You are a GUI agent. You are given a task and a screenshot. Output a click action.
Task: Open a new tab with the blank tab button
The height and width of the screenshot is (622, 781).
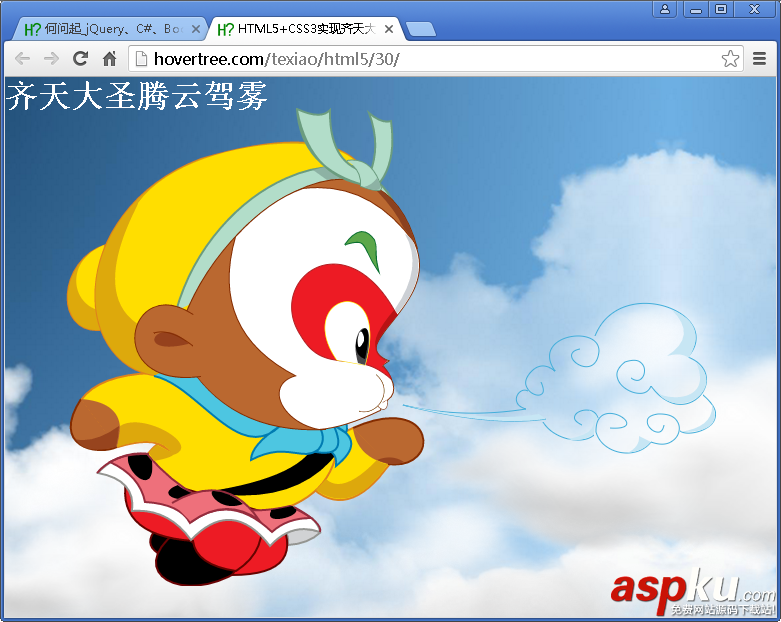coord(420,29)
